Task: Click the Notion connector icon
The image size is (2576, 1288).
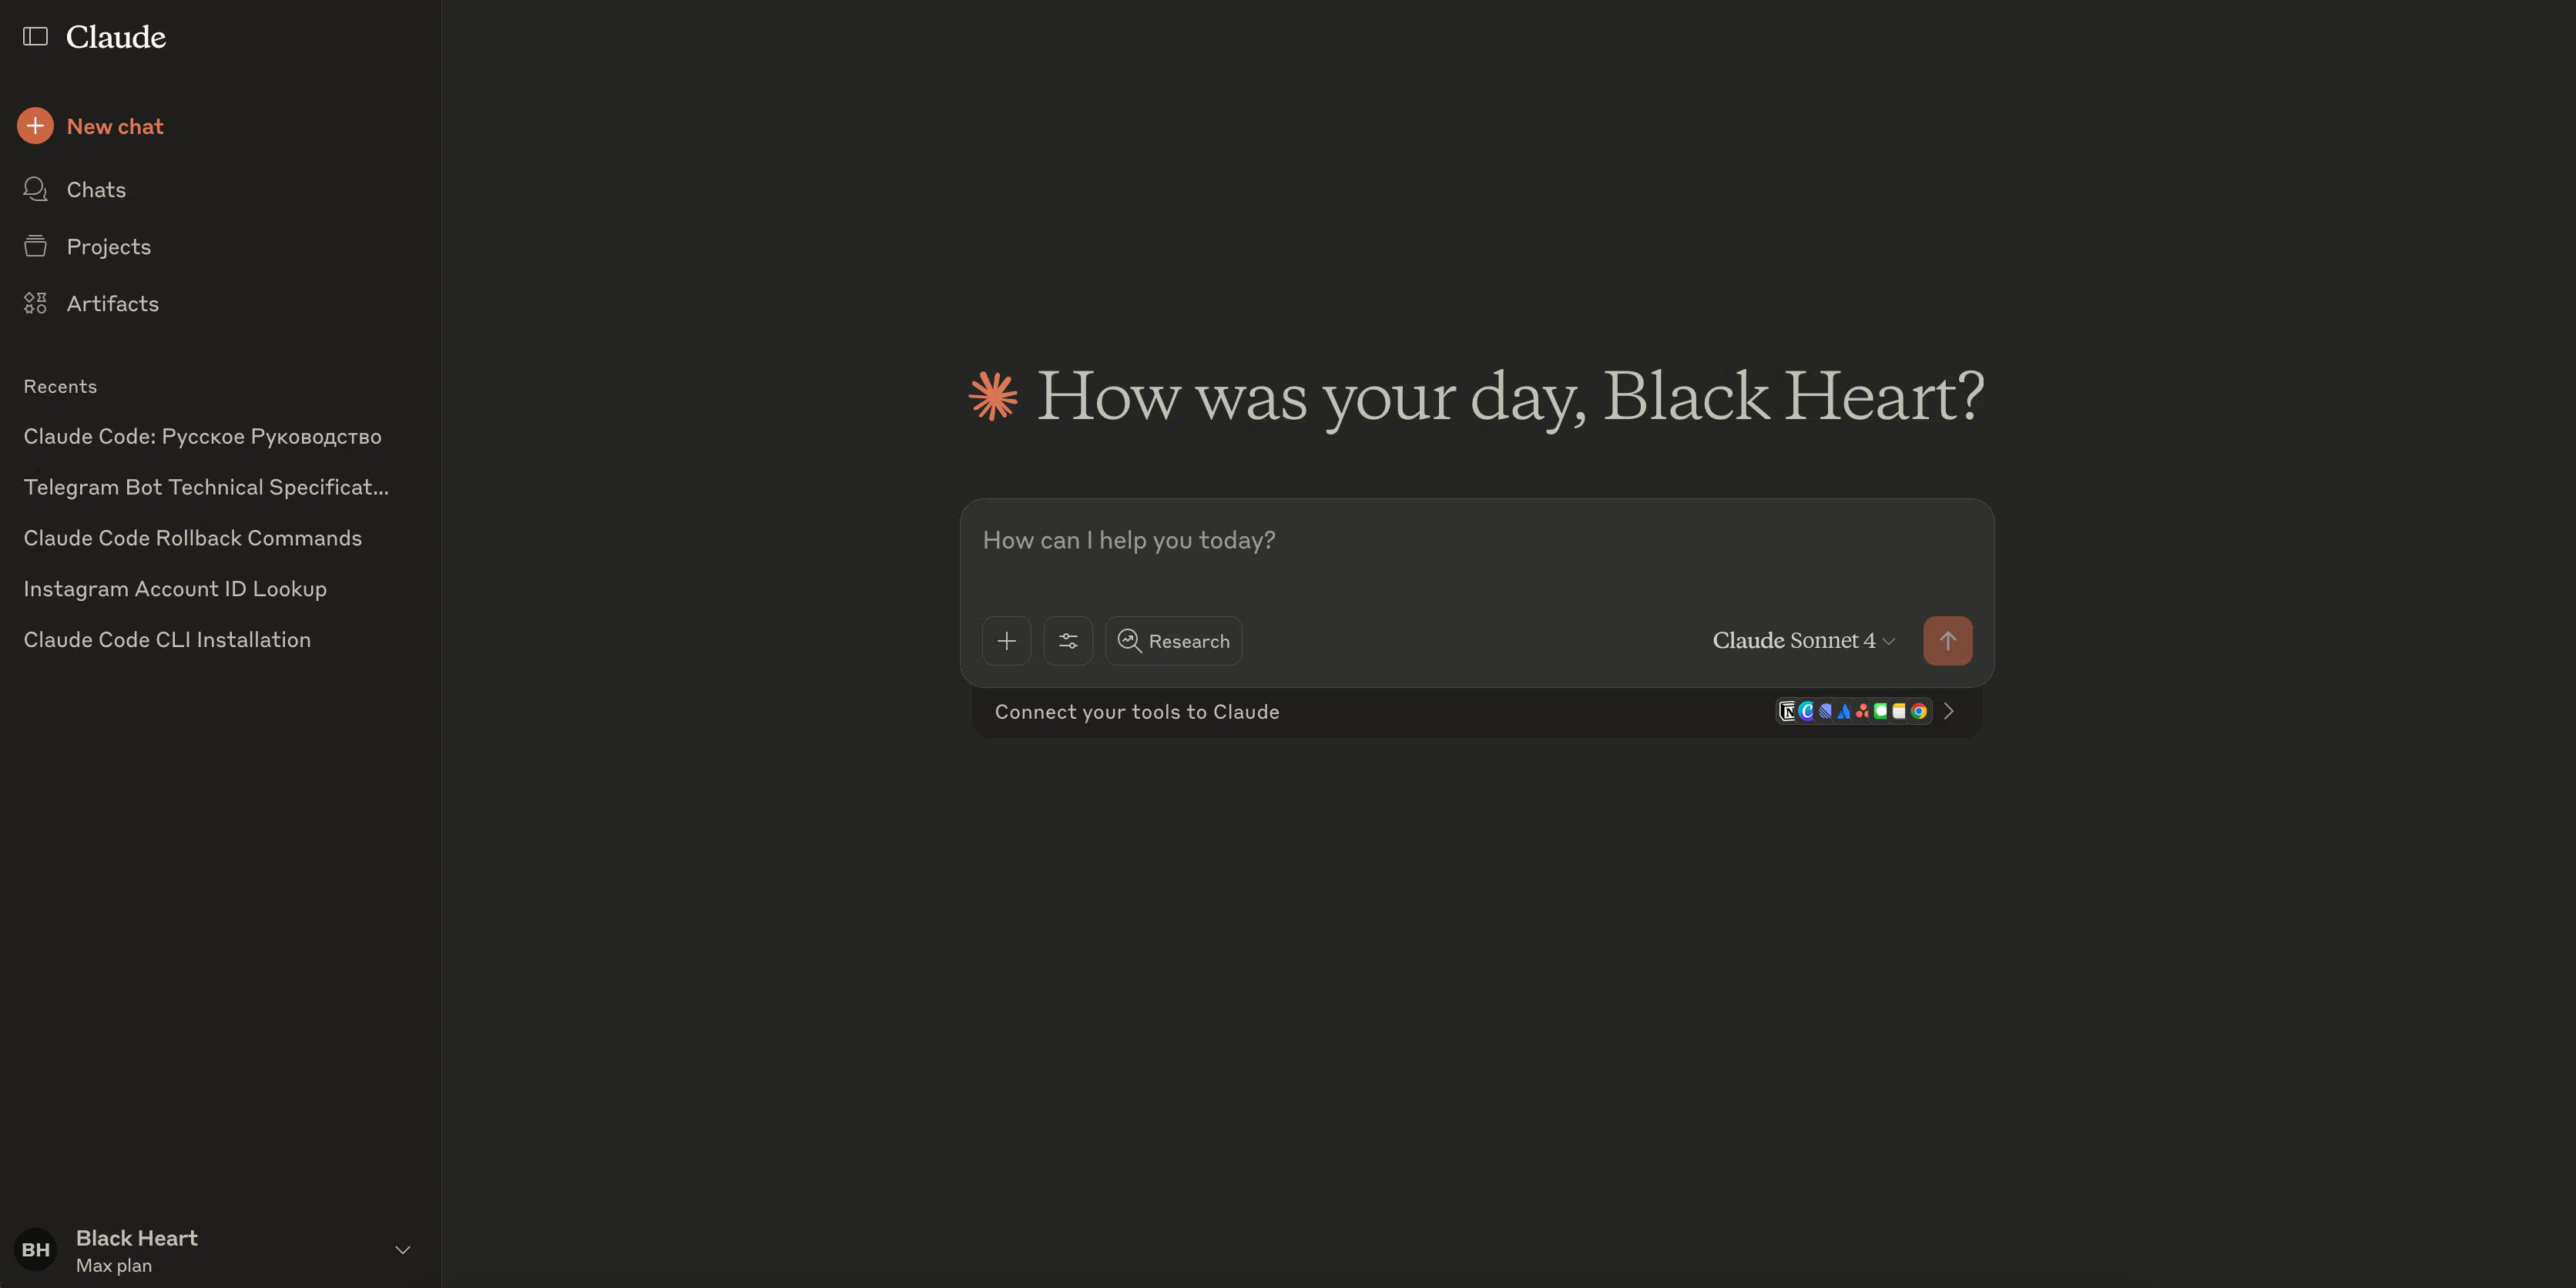Action: [x=1788, y=711]
